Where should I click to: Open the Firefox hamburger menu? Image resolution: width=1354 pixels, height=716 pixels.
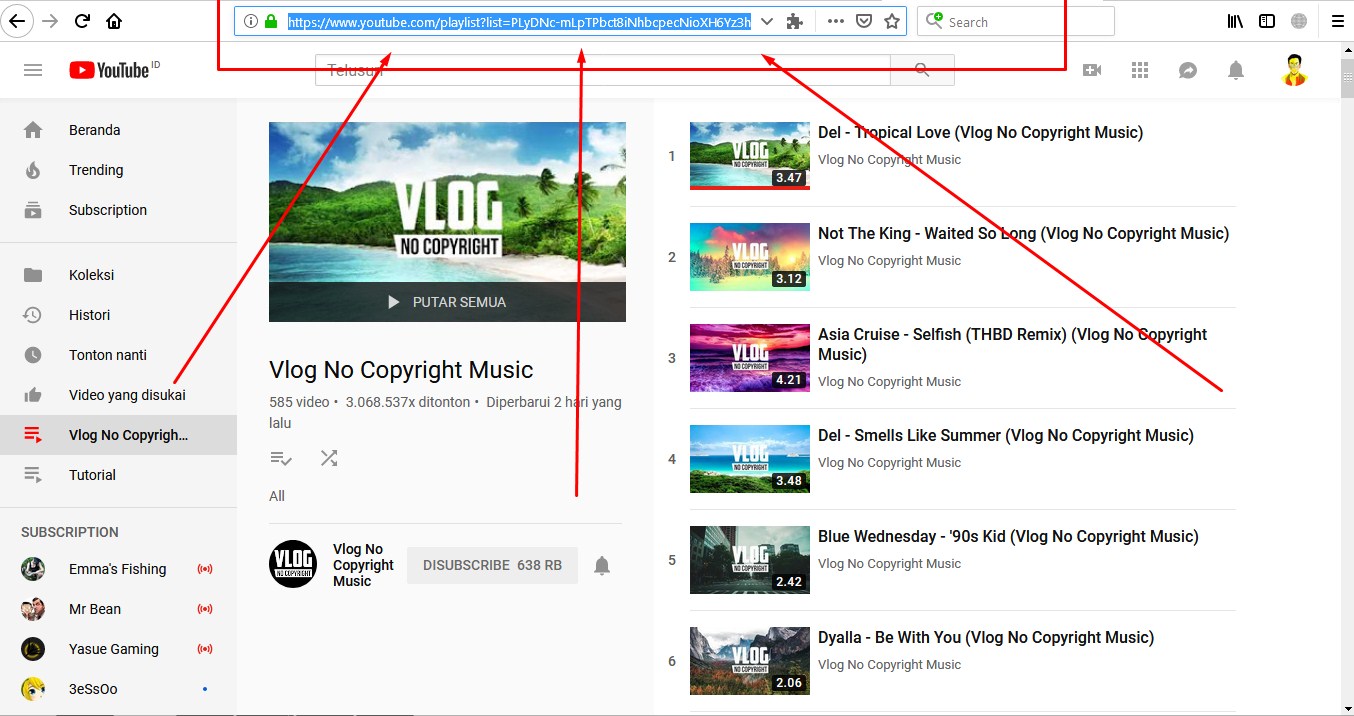tap(1337, 21)
